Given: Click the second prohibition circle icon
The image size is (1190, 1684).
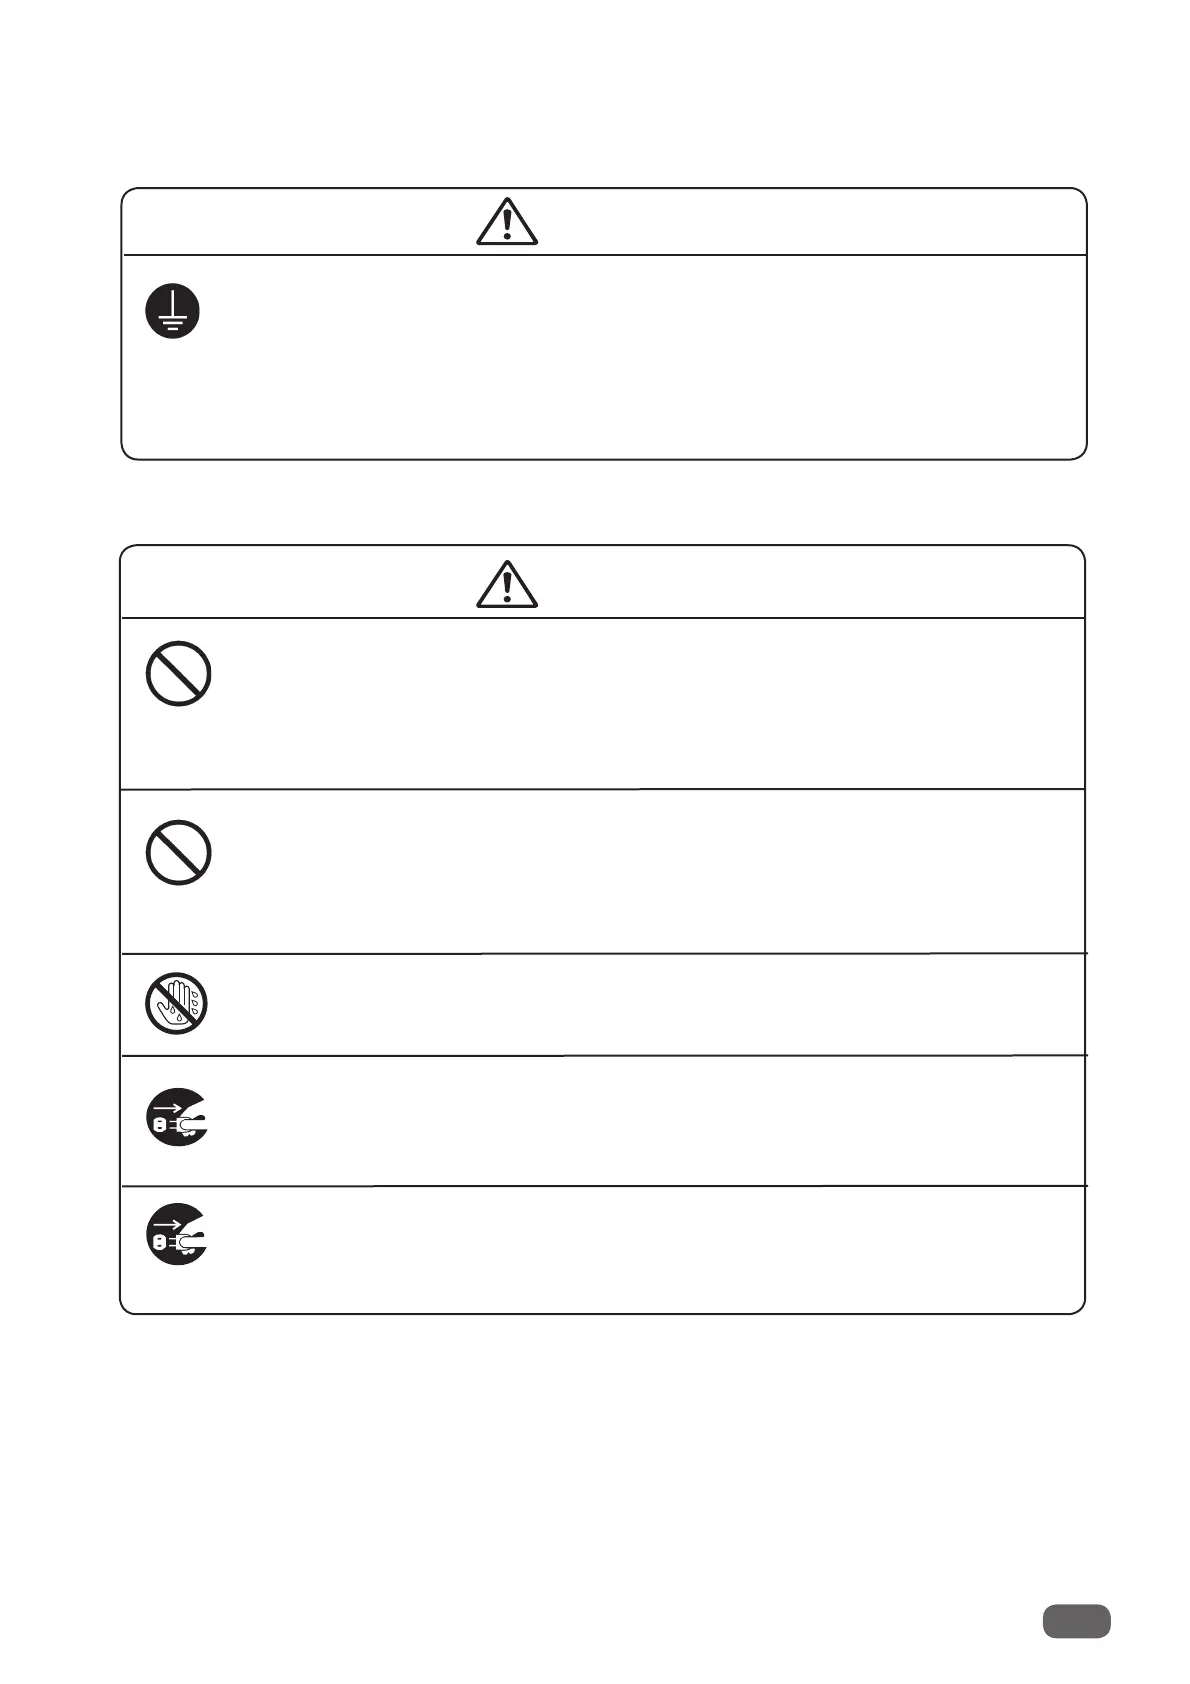Looking at the screenshot, I should click(x=178, y=852).
